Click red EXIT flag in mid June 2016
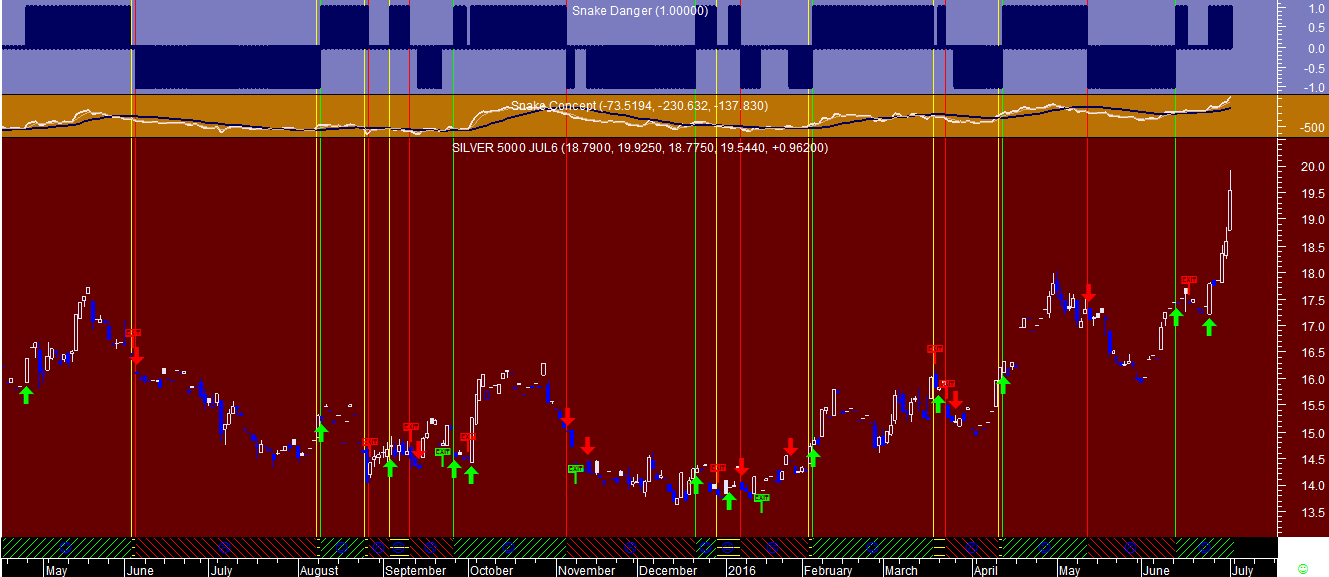The image size is (1329, 577). click(x=1188, y=280)
